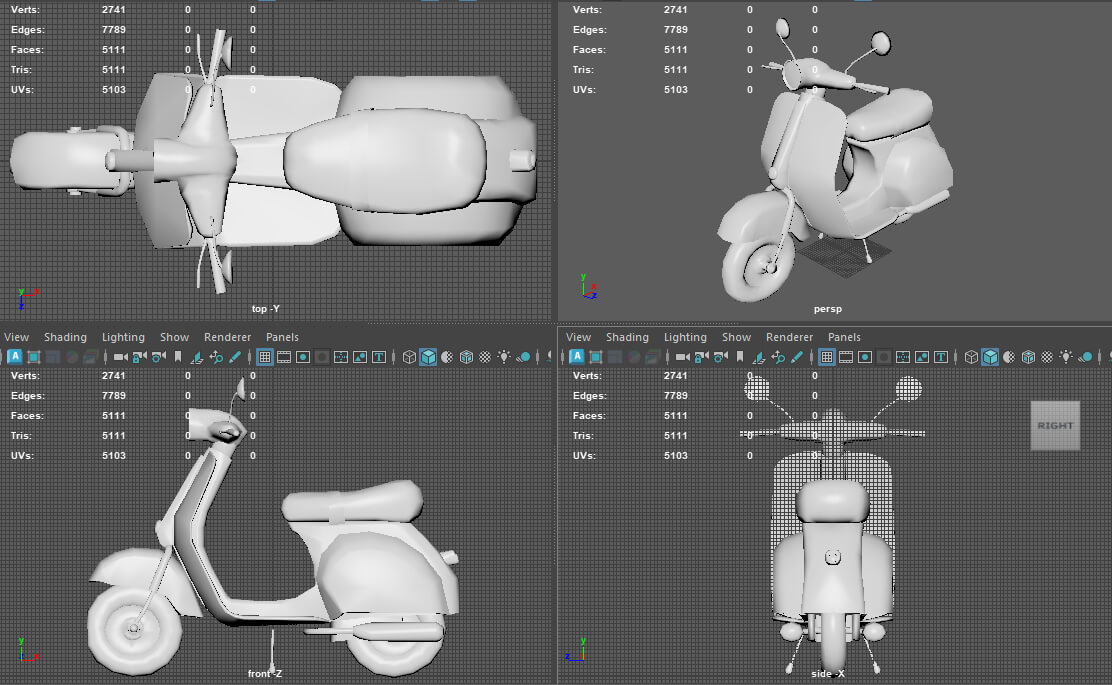This screenshot has width=1112, height=685.
Task: Toggle Use All Lights bulb in side -X panel
Action: point(1066,357)
